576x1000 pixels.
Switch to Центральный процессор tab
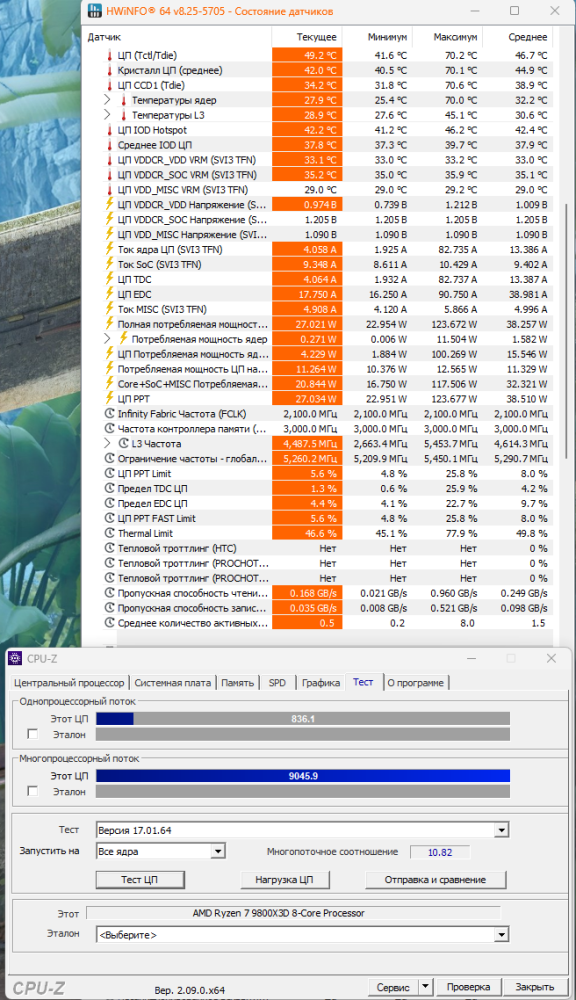(69, 682)
